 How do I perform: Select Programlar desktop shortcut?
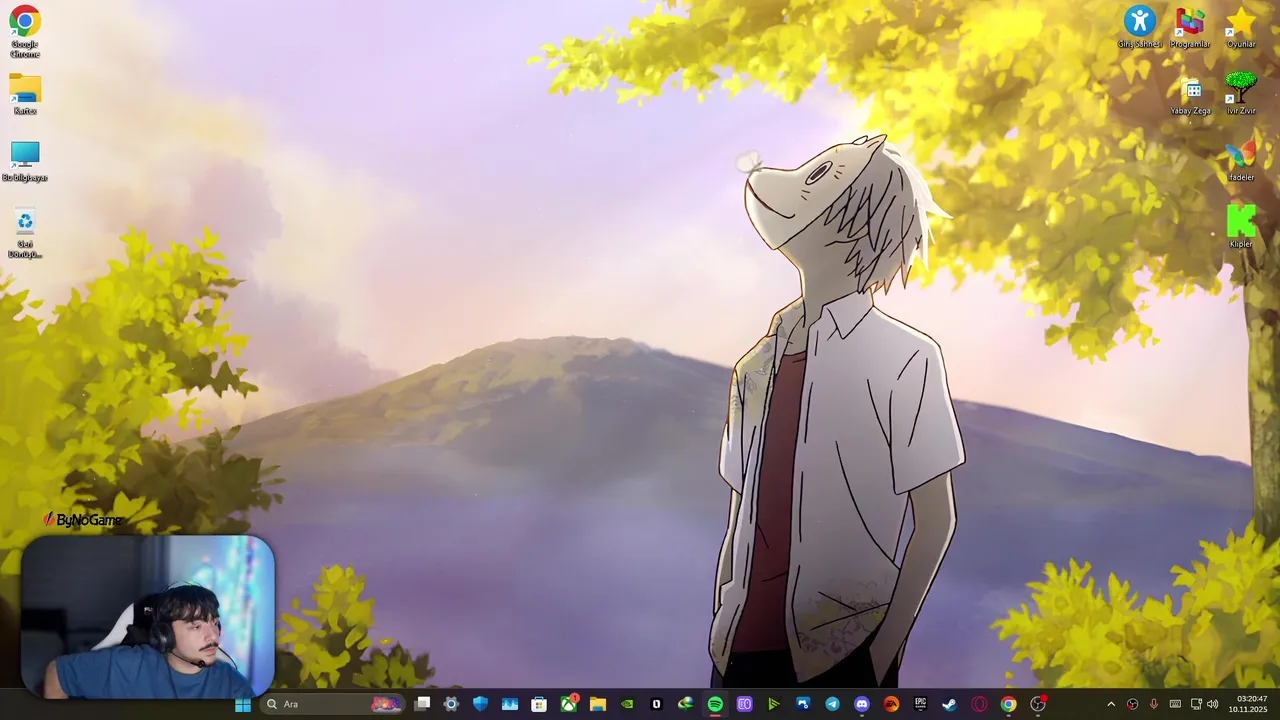pos(1190,28)
